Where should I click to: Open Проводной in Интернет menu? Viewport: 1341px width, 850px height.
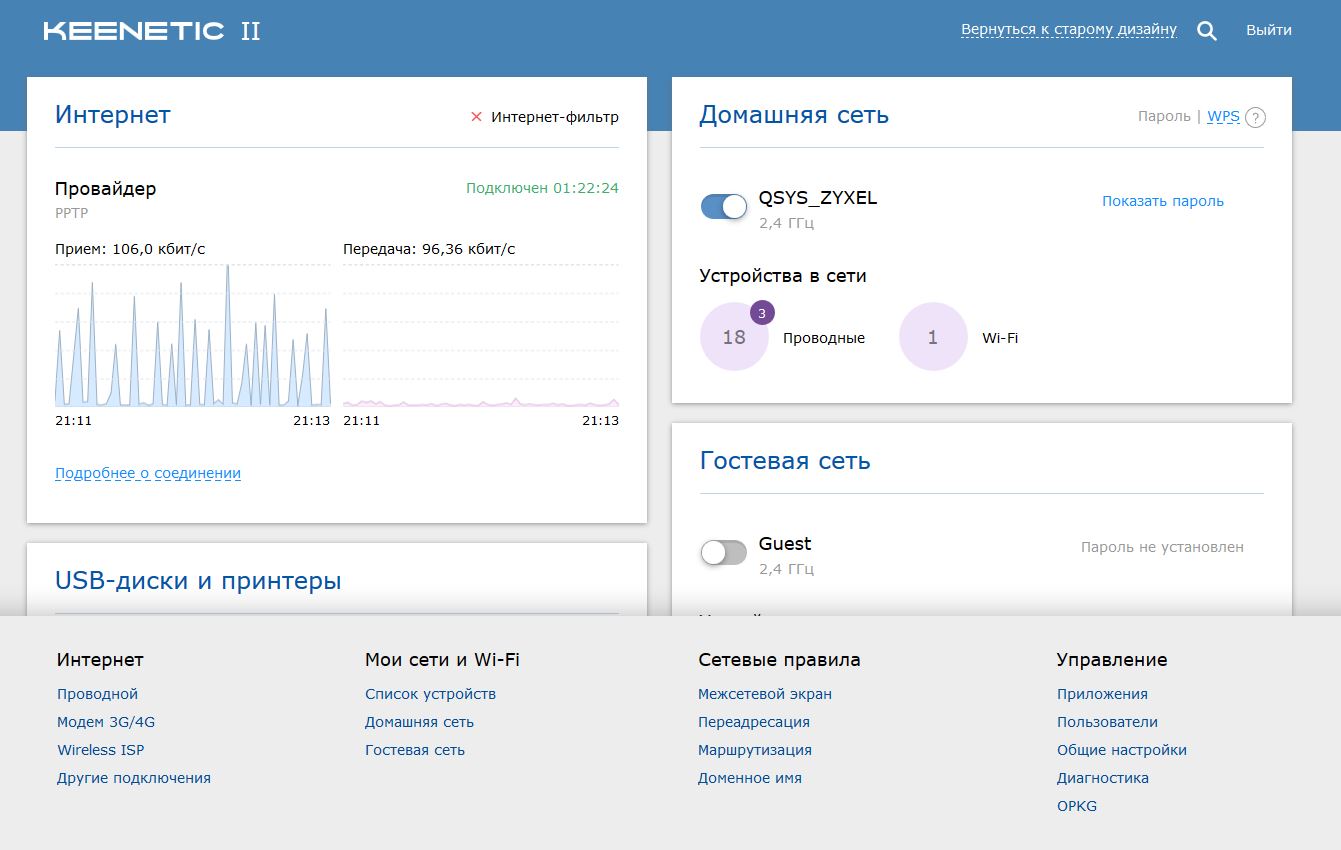(97, 694)
